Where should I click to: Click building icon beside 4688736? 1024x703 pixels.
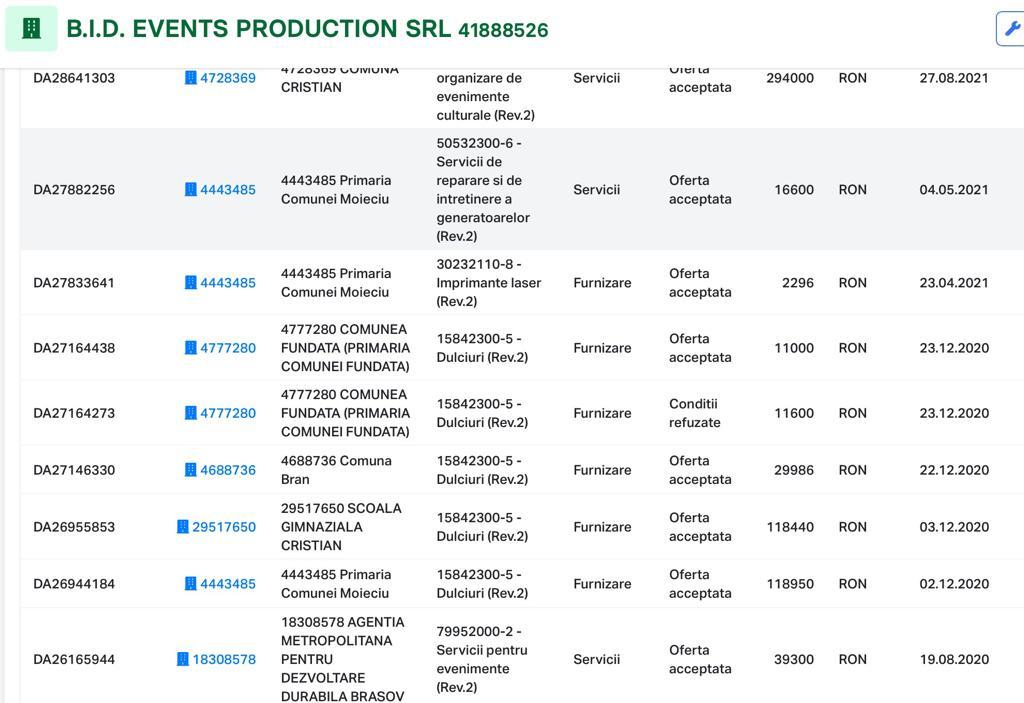coord(191,470)
